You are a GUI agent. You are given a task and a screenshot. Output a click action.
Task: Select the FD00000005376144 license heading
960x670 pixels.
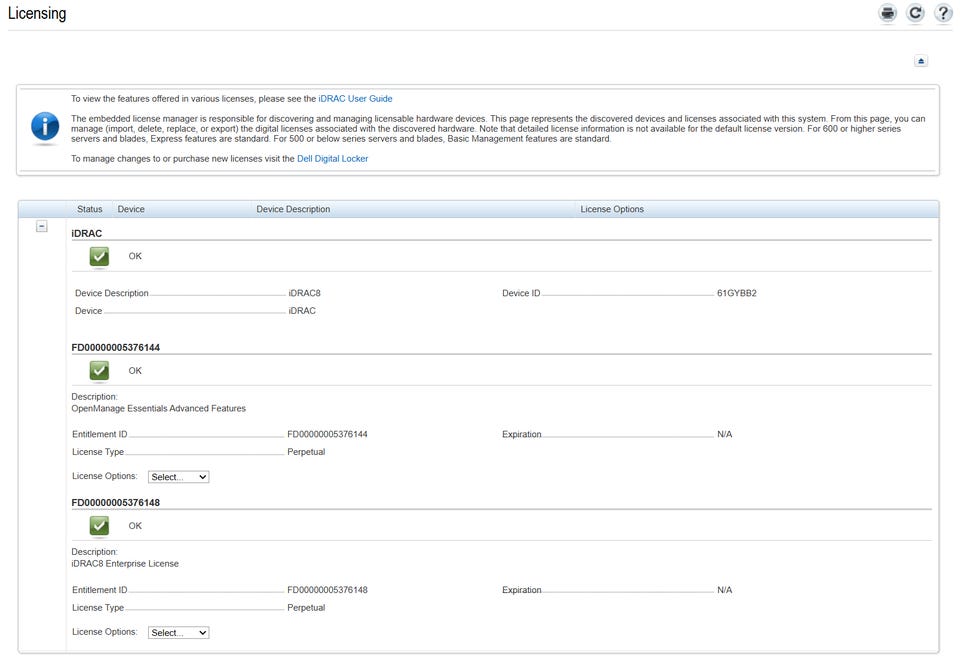tap(116, 347)
